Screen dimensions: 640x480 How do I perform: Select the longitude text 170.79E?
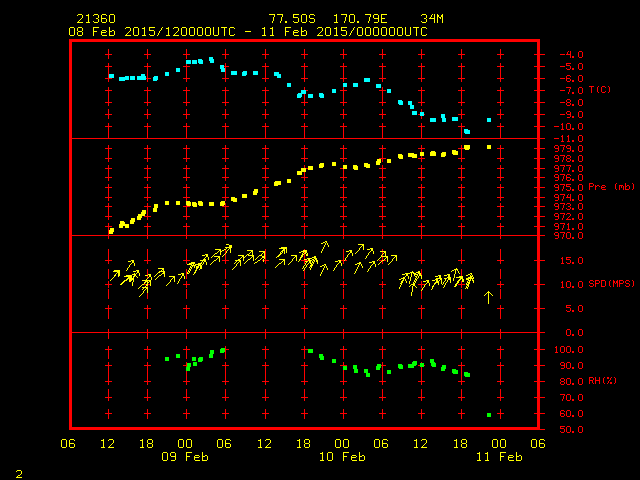click(x=360, y=19)
